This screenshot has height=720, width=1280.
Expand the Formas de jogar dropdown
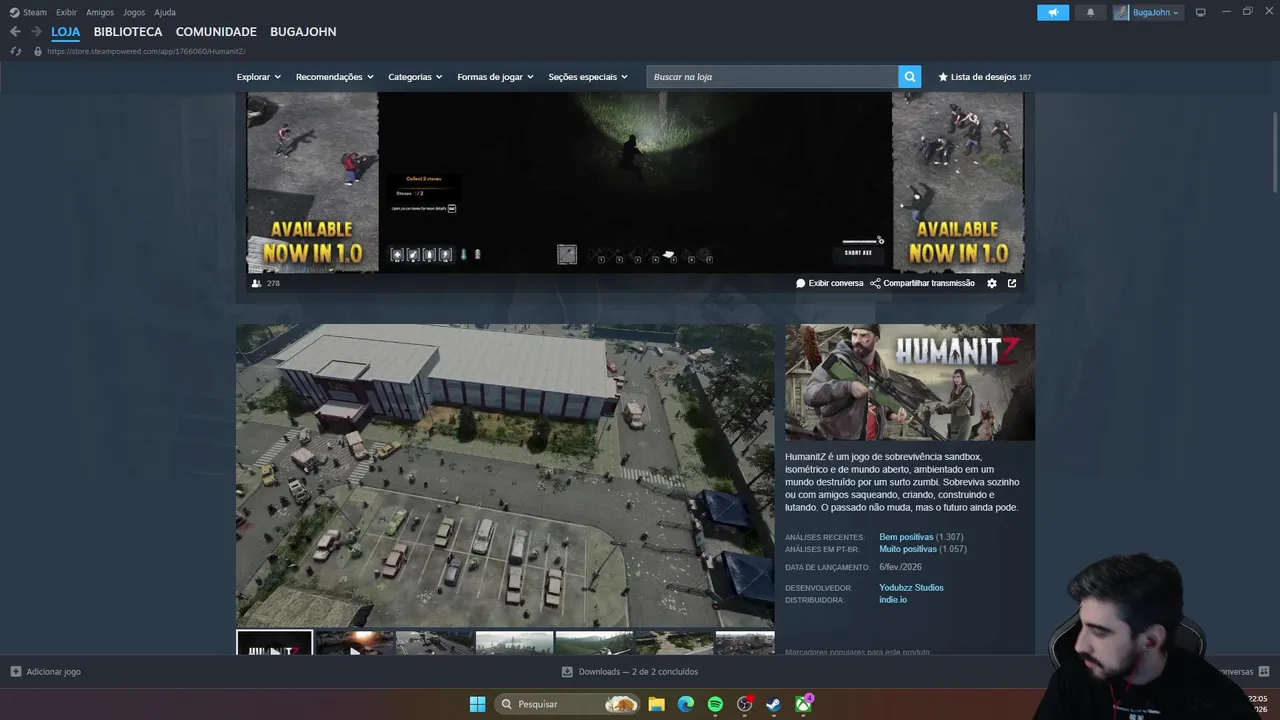(x=495, y=77)
